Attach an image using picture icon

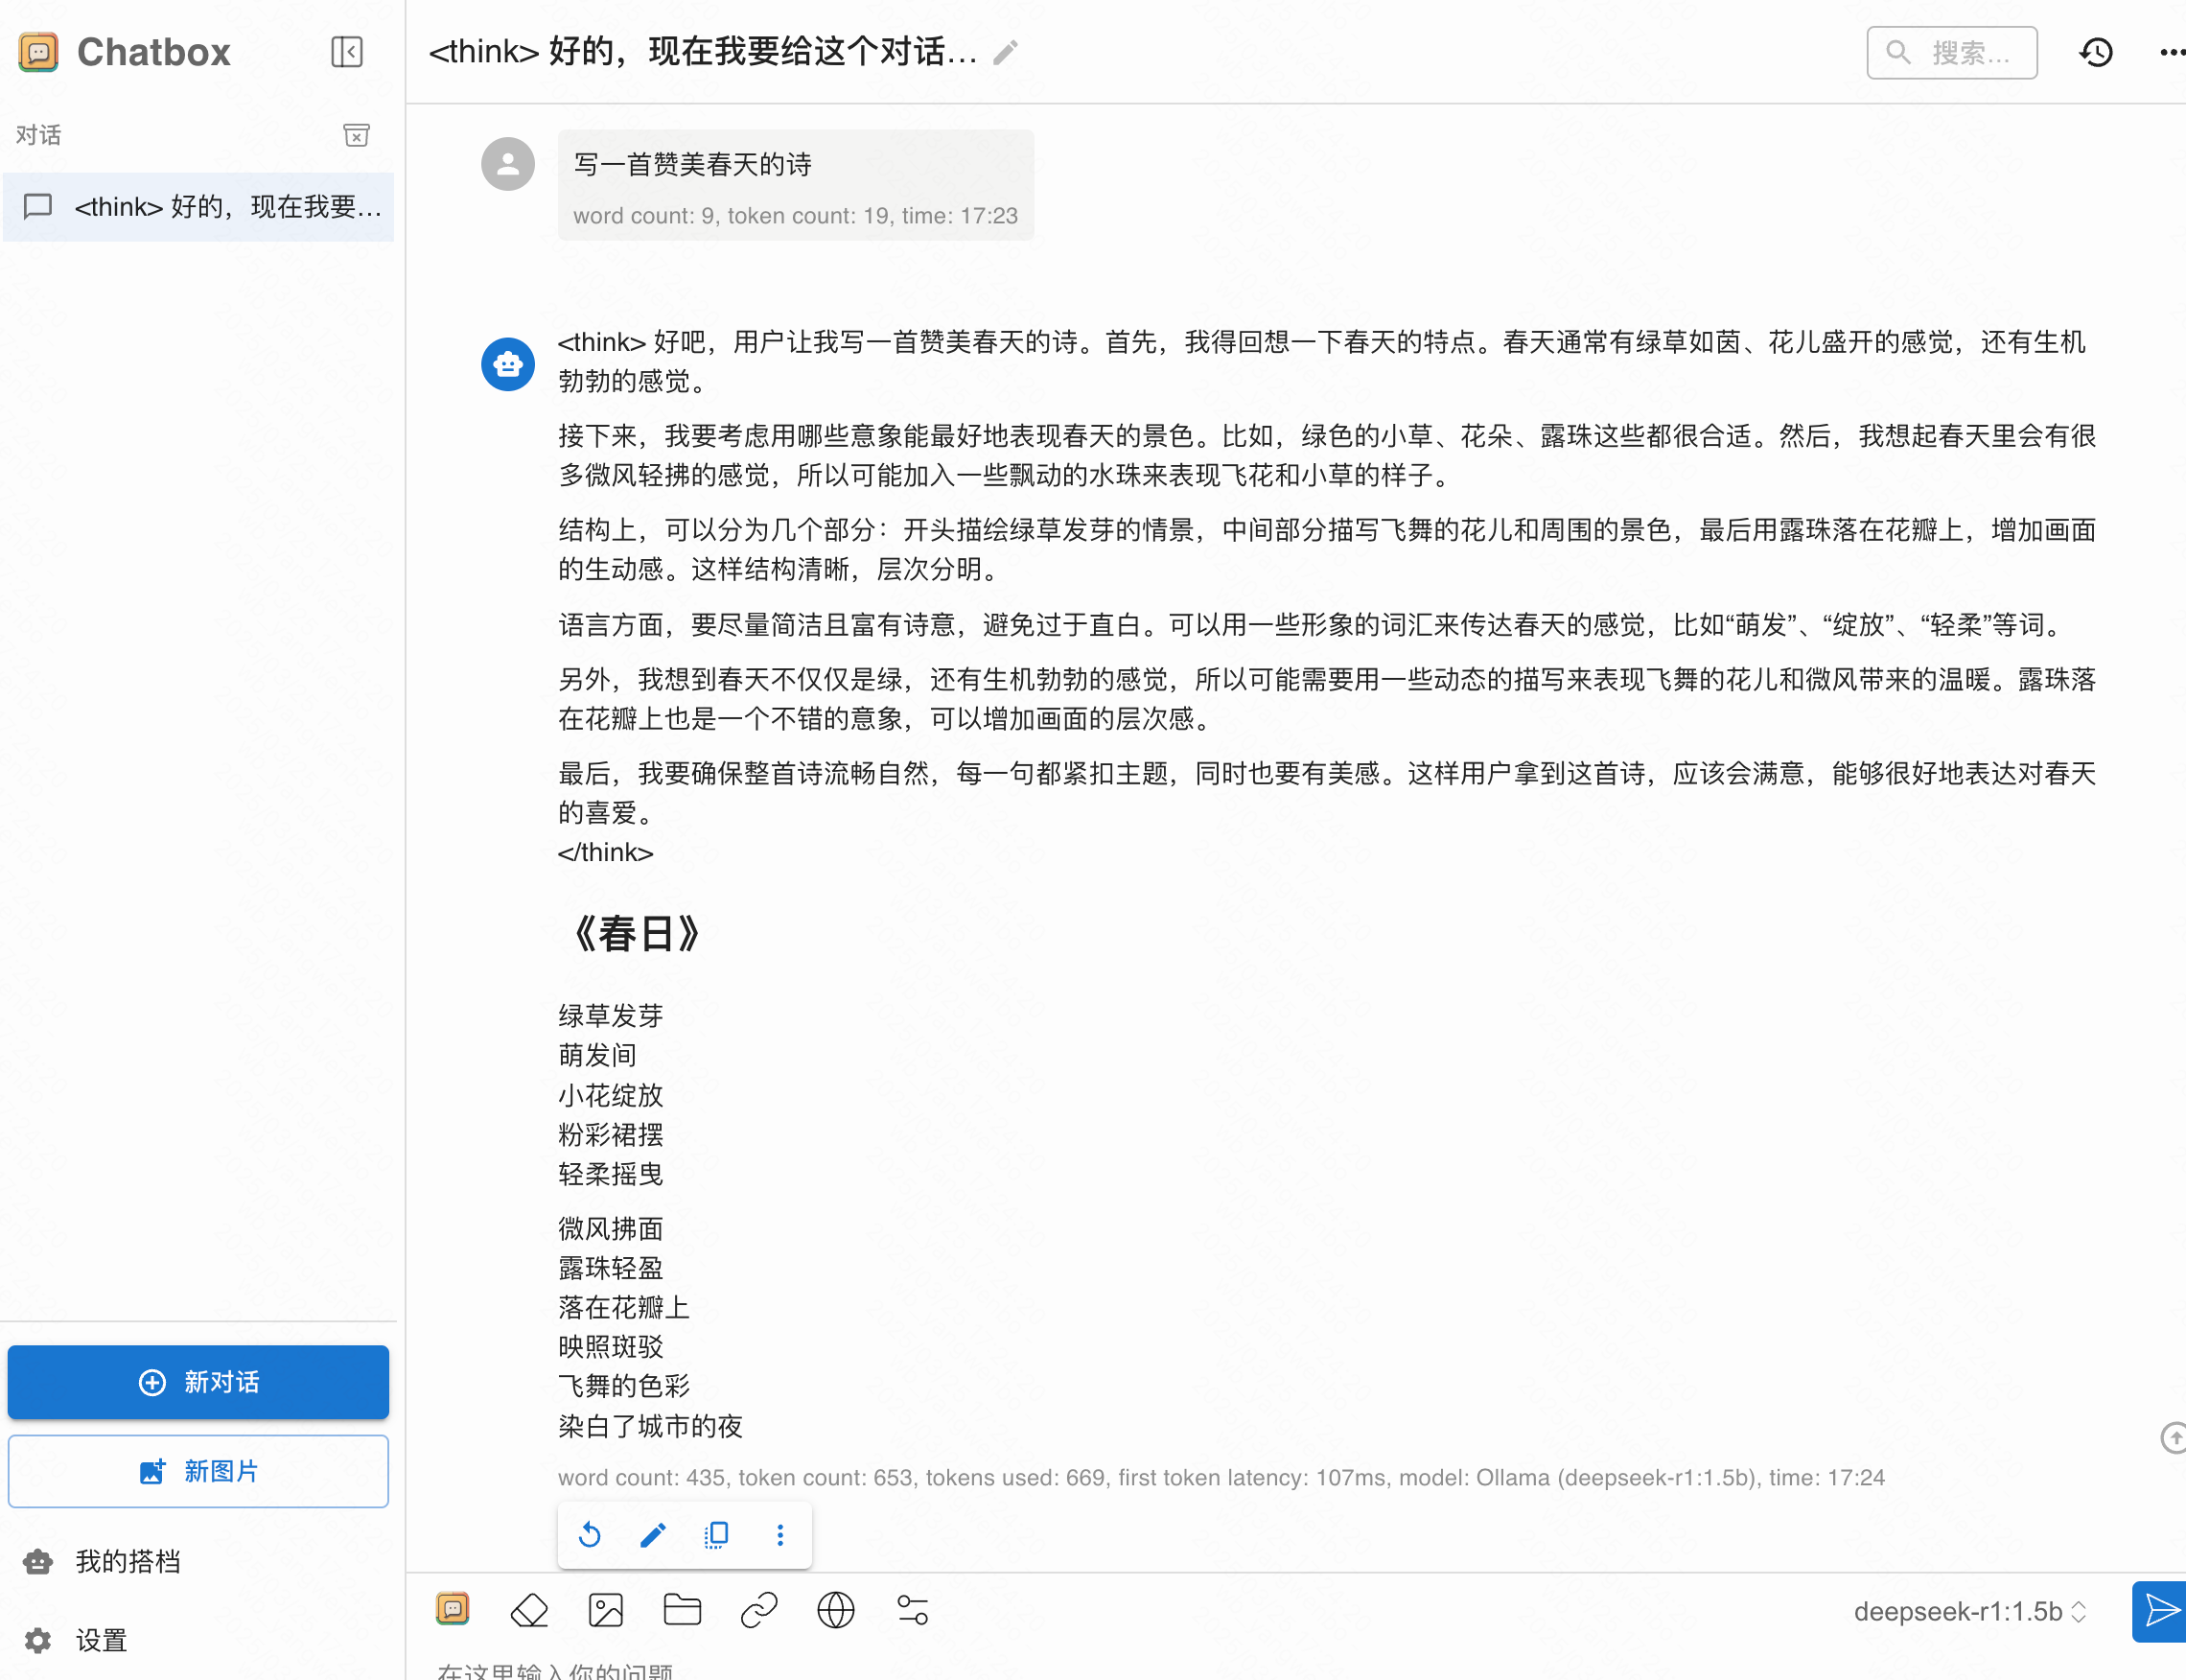pyautogui.click(x=606, y=1610)
